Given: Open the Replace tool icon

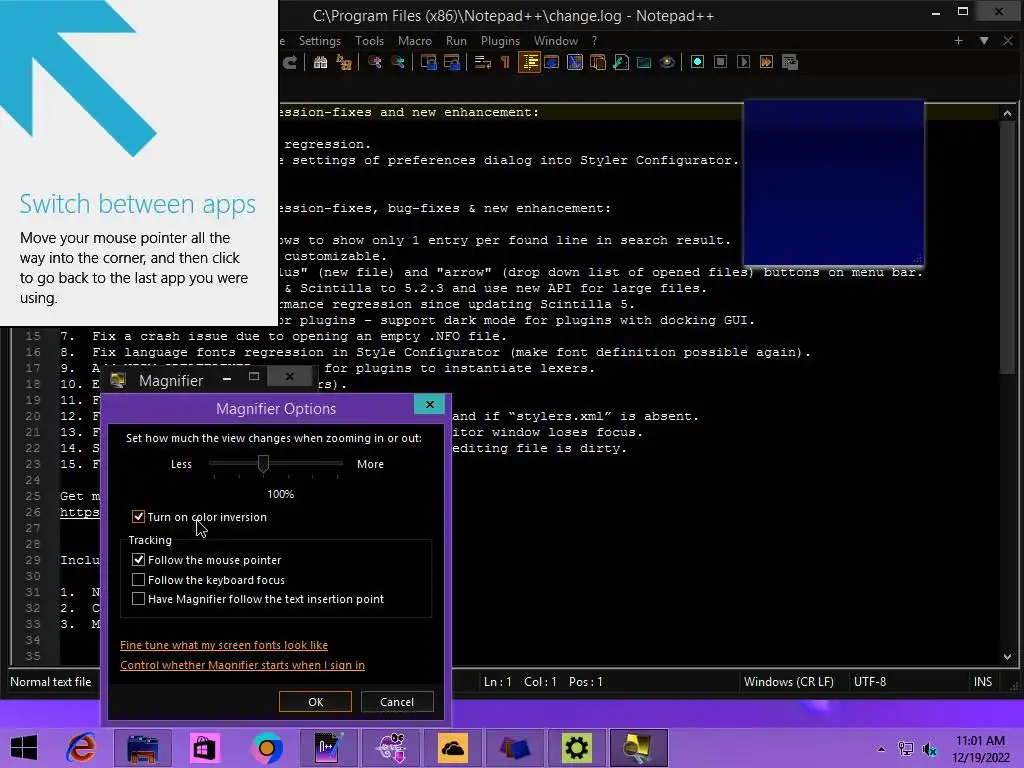Looking at the screenshot, I should click(344, 62).
